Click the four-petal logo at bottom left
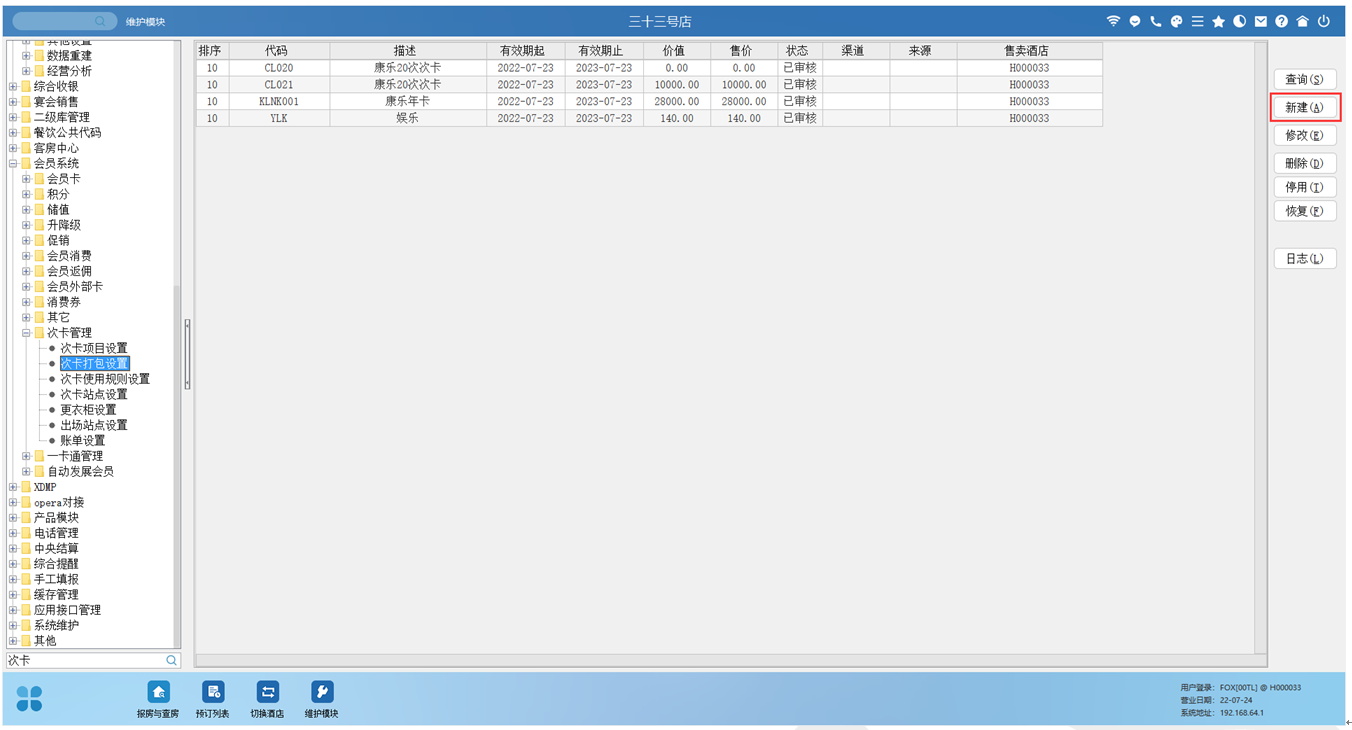 [29, 698]
